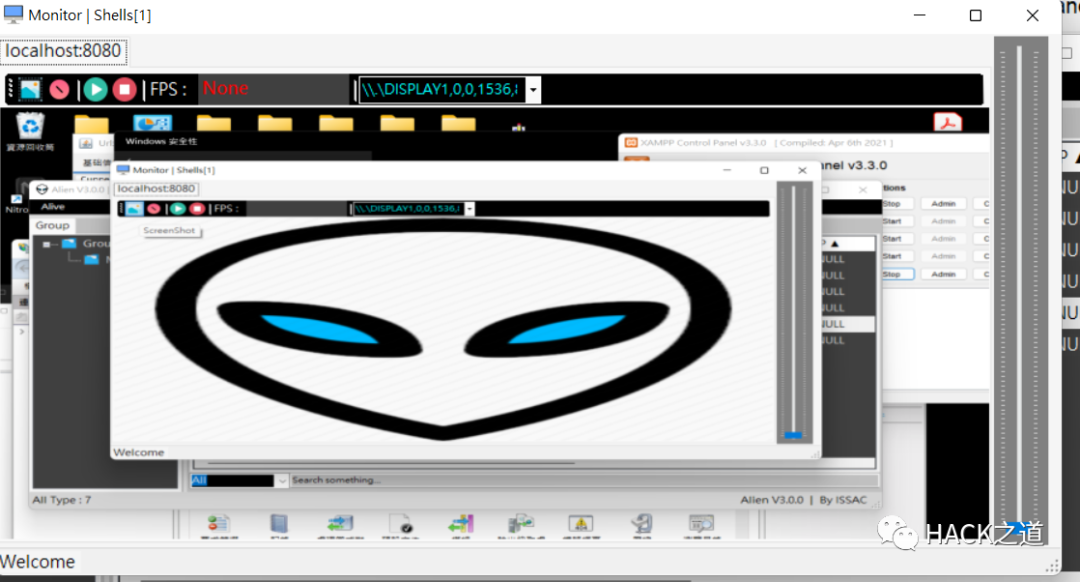
Task: Stop streaming with the red stop button in outer toolbar
Action: (x=124, y=90)
